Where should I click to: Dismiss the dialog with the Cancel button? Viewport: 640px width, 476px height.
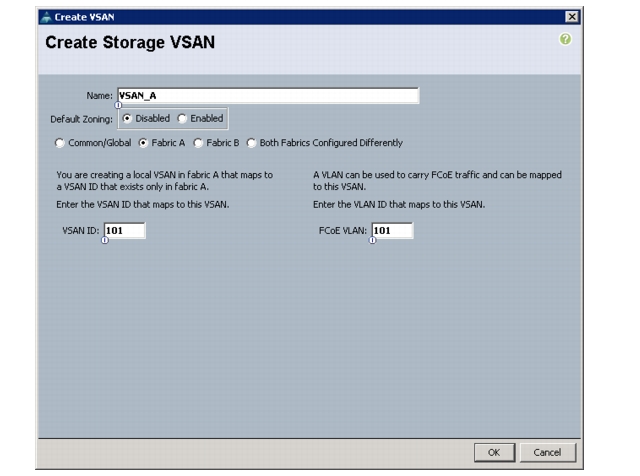tap(547, 452)
